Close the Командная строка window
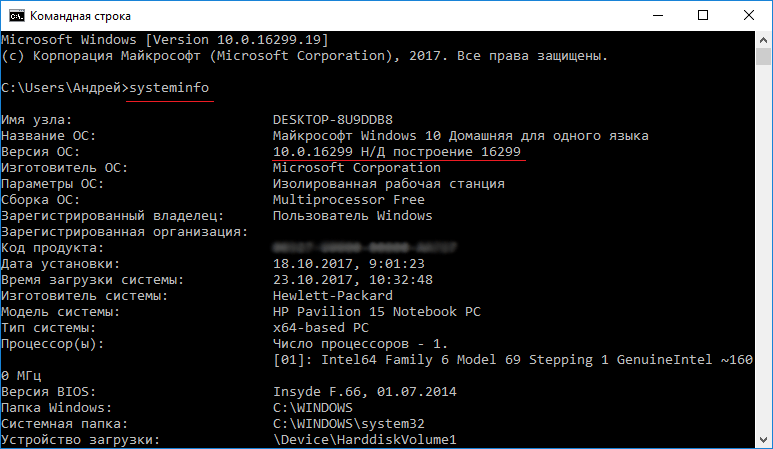This screenshot has height=449, width=773. tap(748, 16)
